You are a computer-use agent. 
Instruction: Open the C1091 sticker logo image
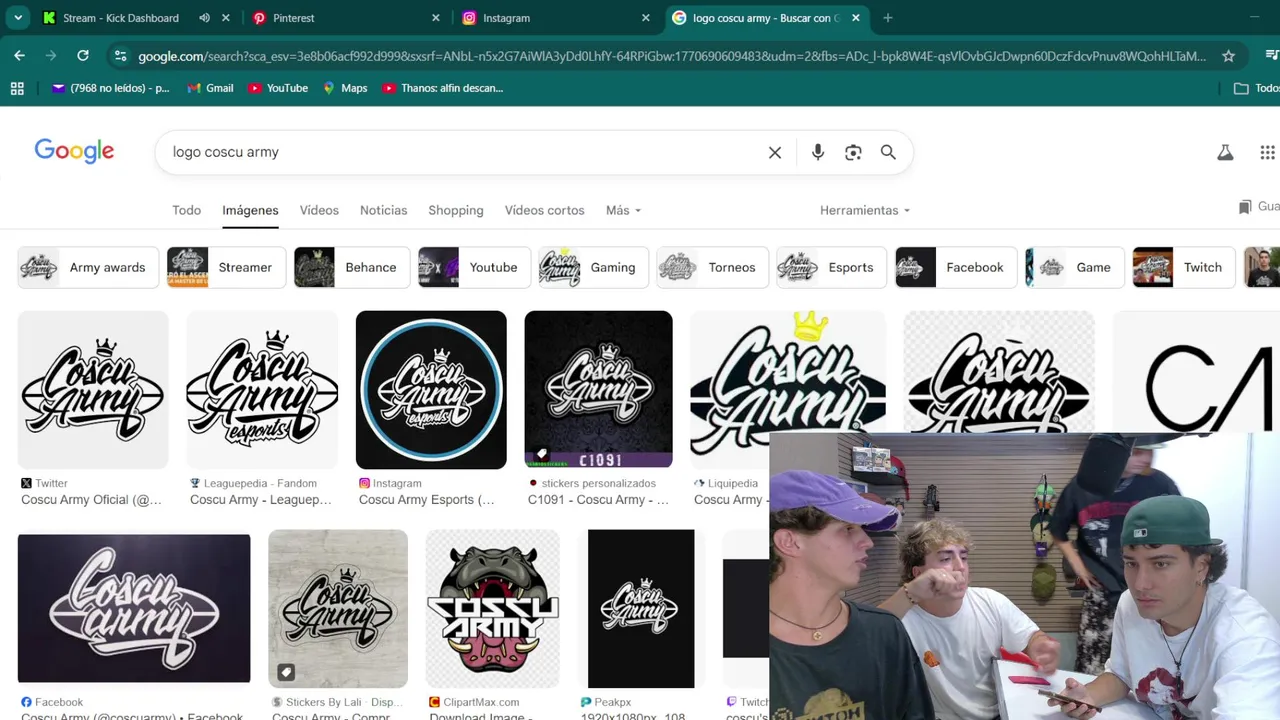tap(598, 389)
